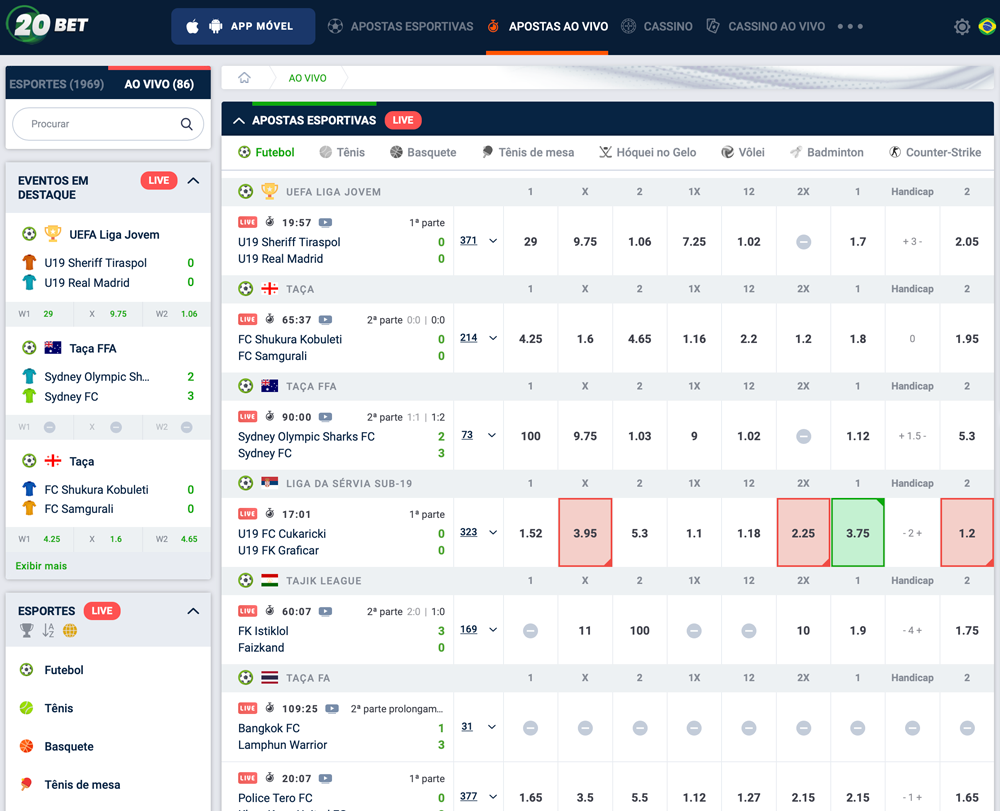Viewport: 1000px width, 811px height.
Task: Open Cassino menu item
Action: 657,27
